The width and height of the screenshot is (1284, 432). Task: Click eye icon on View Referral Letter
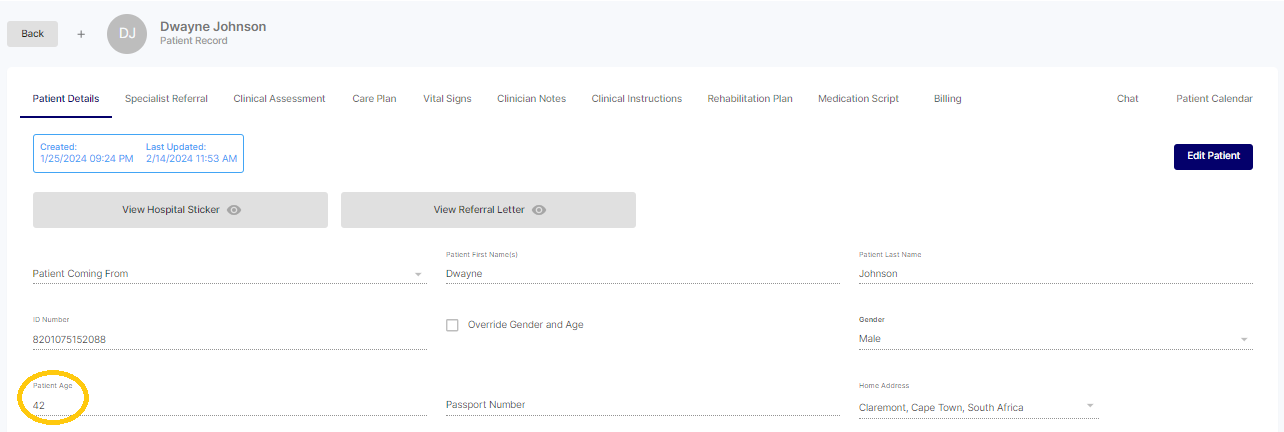pyautogui.click(x=539, y=210)
